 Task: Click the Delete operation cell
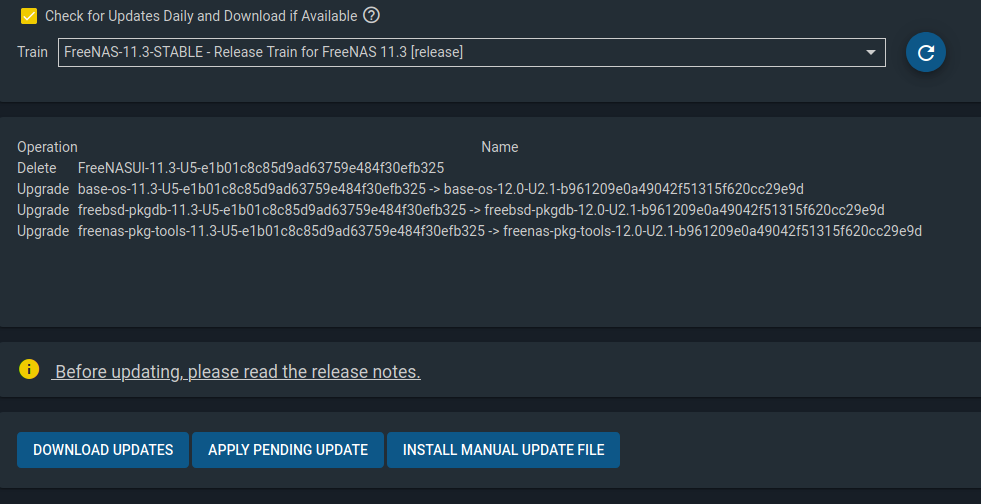pyautogui.click(x=36, y=168)
